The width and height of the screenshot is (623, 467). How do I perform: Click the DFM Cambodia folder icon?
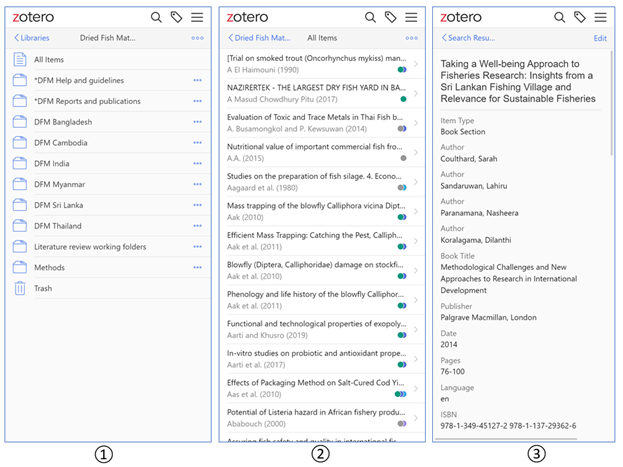[20, 142]
